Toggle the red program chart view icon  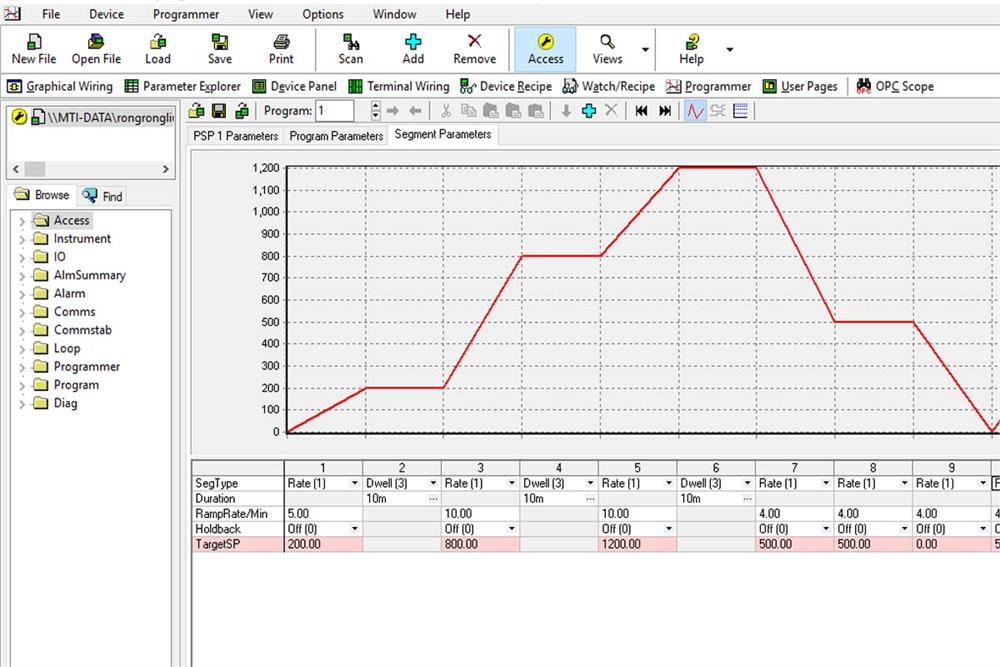695,111
